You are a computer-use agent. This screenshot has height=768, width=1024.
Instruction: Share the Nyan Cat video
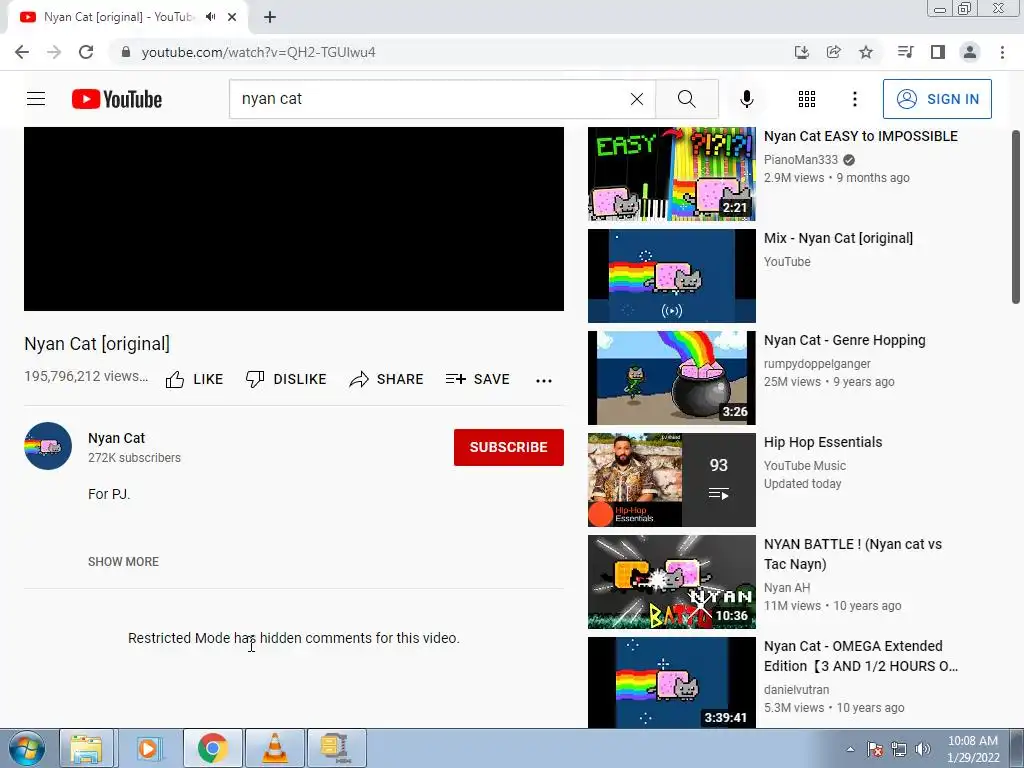pyautogui.click(x=386, y=379)
